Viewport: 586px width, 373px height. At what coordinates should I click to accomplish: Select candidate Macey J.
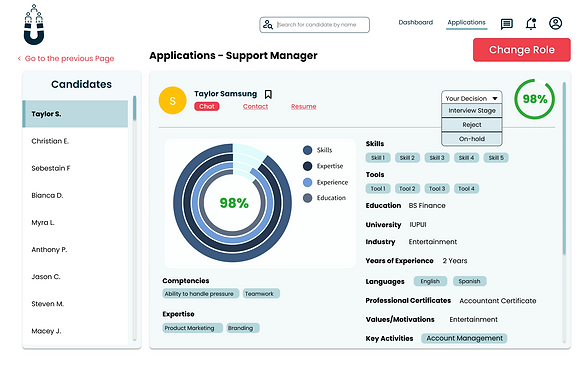(75, 331)
